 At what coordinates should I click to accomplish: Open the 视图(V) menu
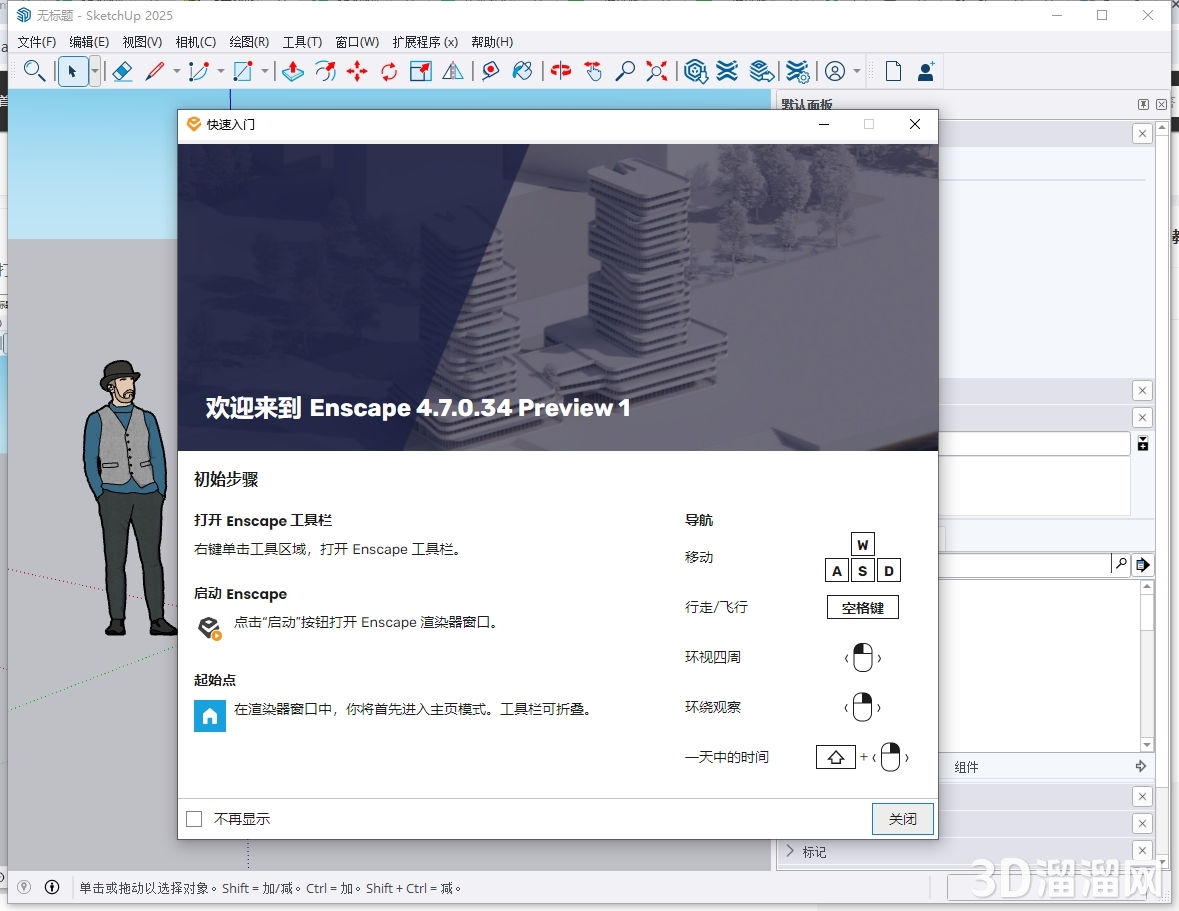pyautogui.click(x=142, y=42)
